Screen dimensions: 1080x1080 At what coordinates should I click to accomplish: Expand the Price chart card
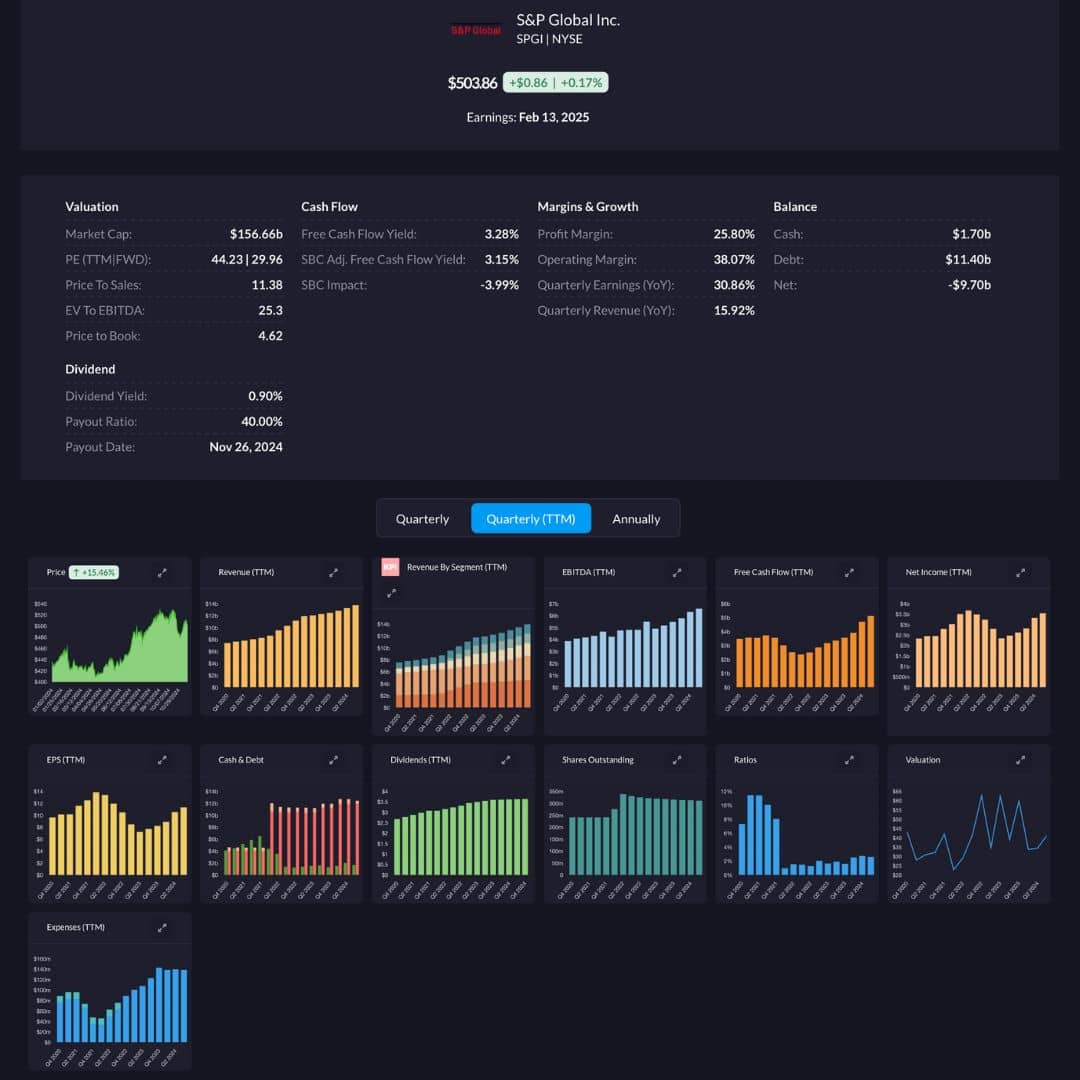pyautogui.click(x=162, y=572)
